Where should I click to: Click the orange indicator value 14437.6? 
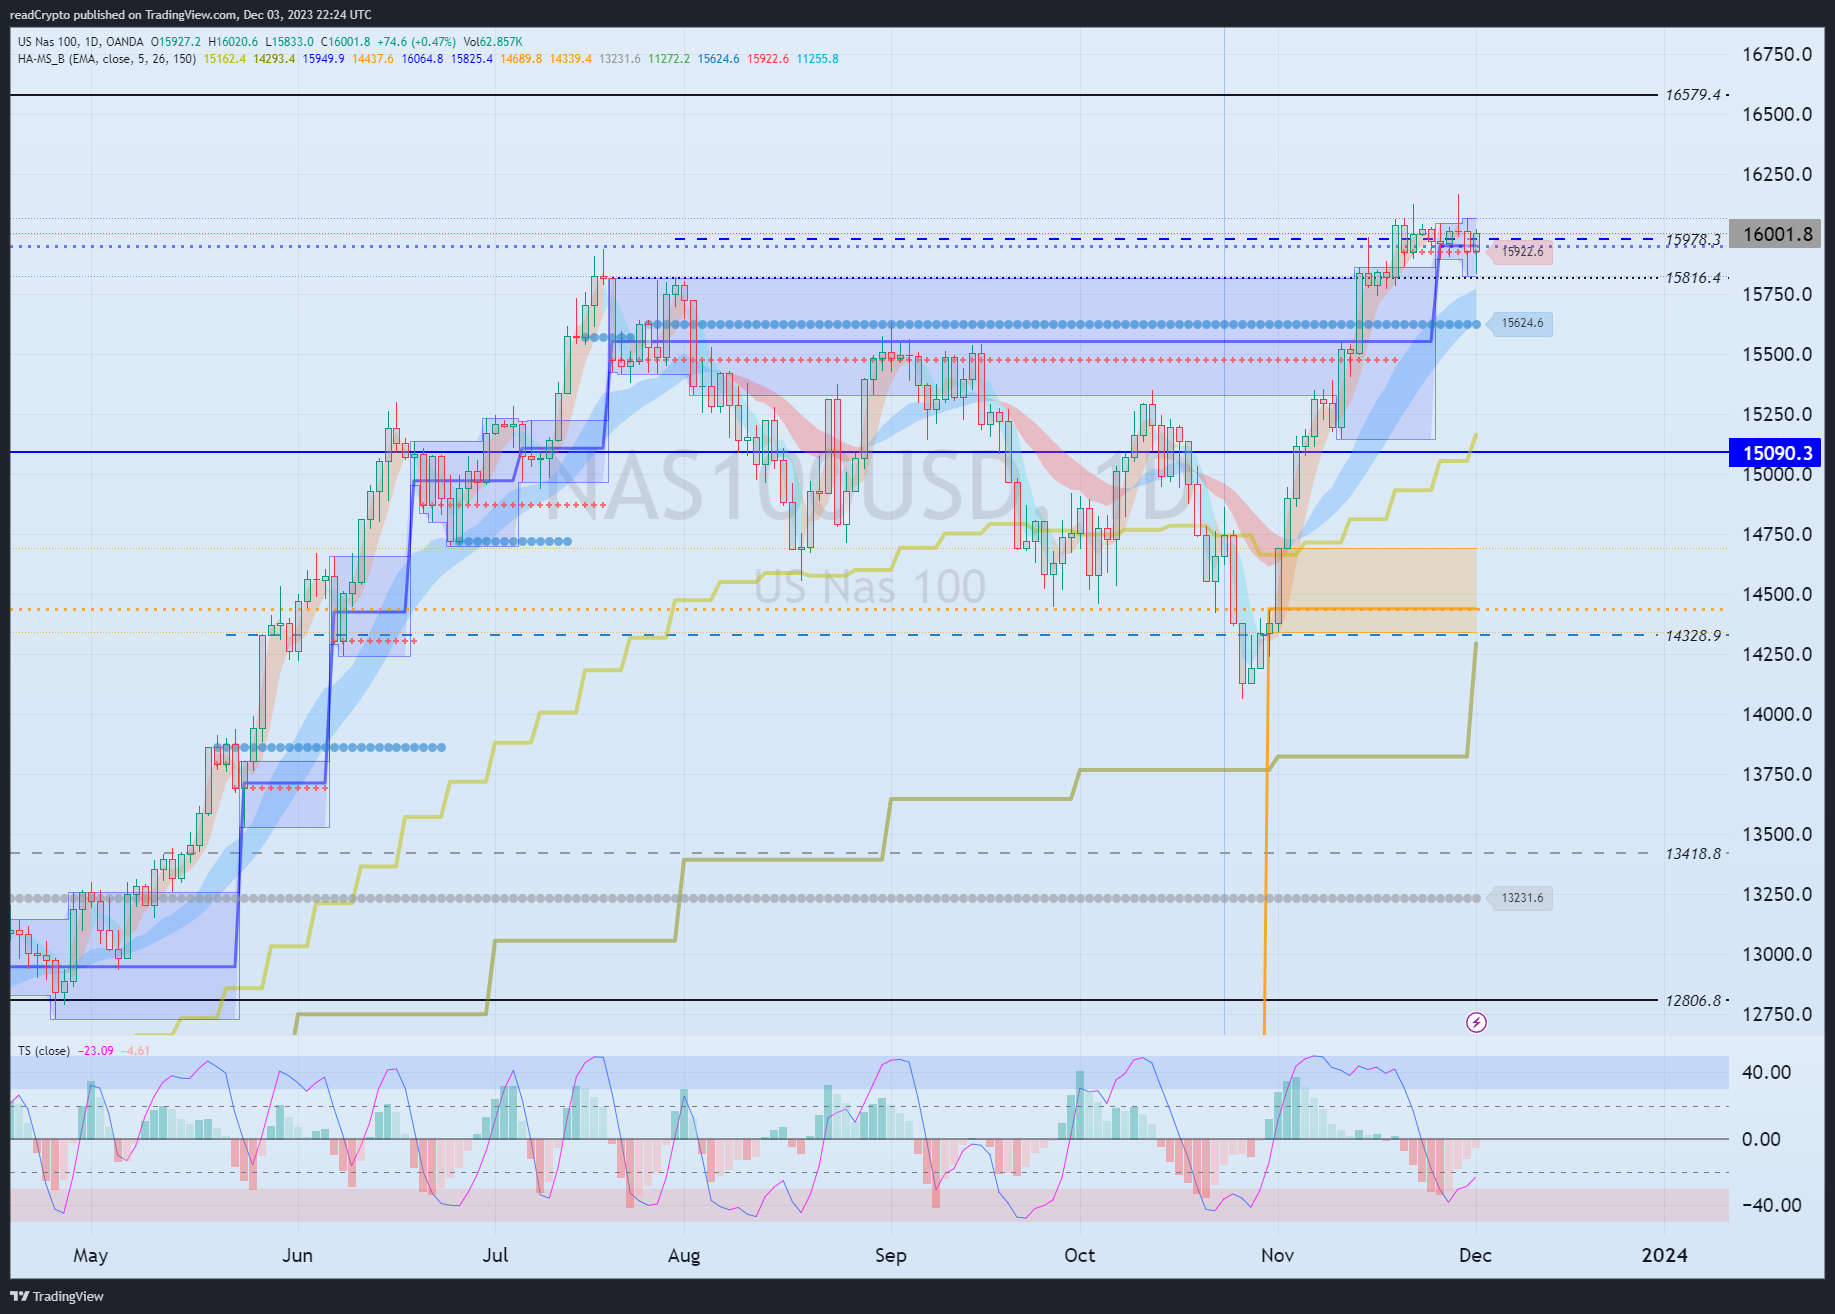point(373,59)
